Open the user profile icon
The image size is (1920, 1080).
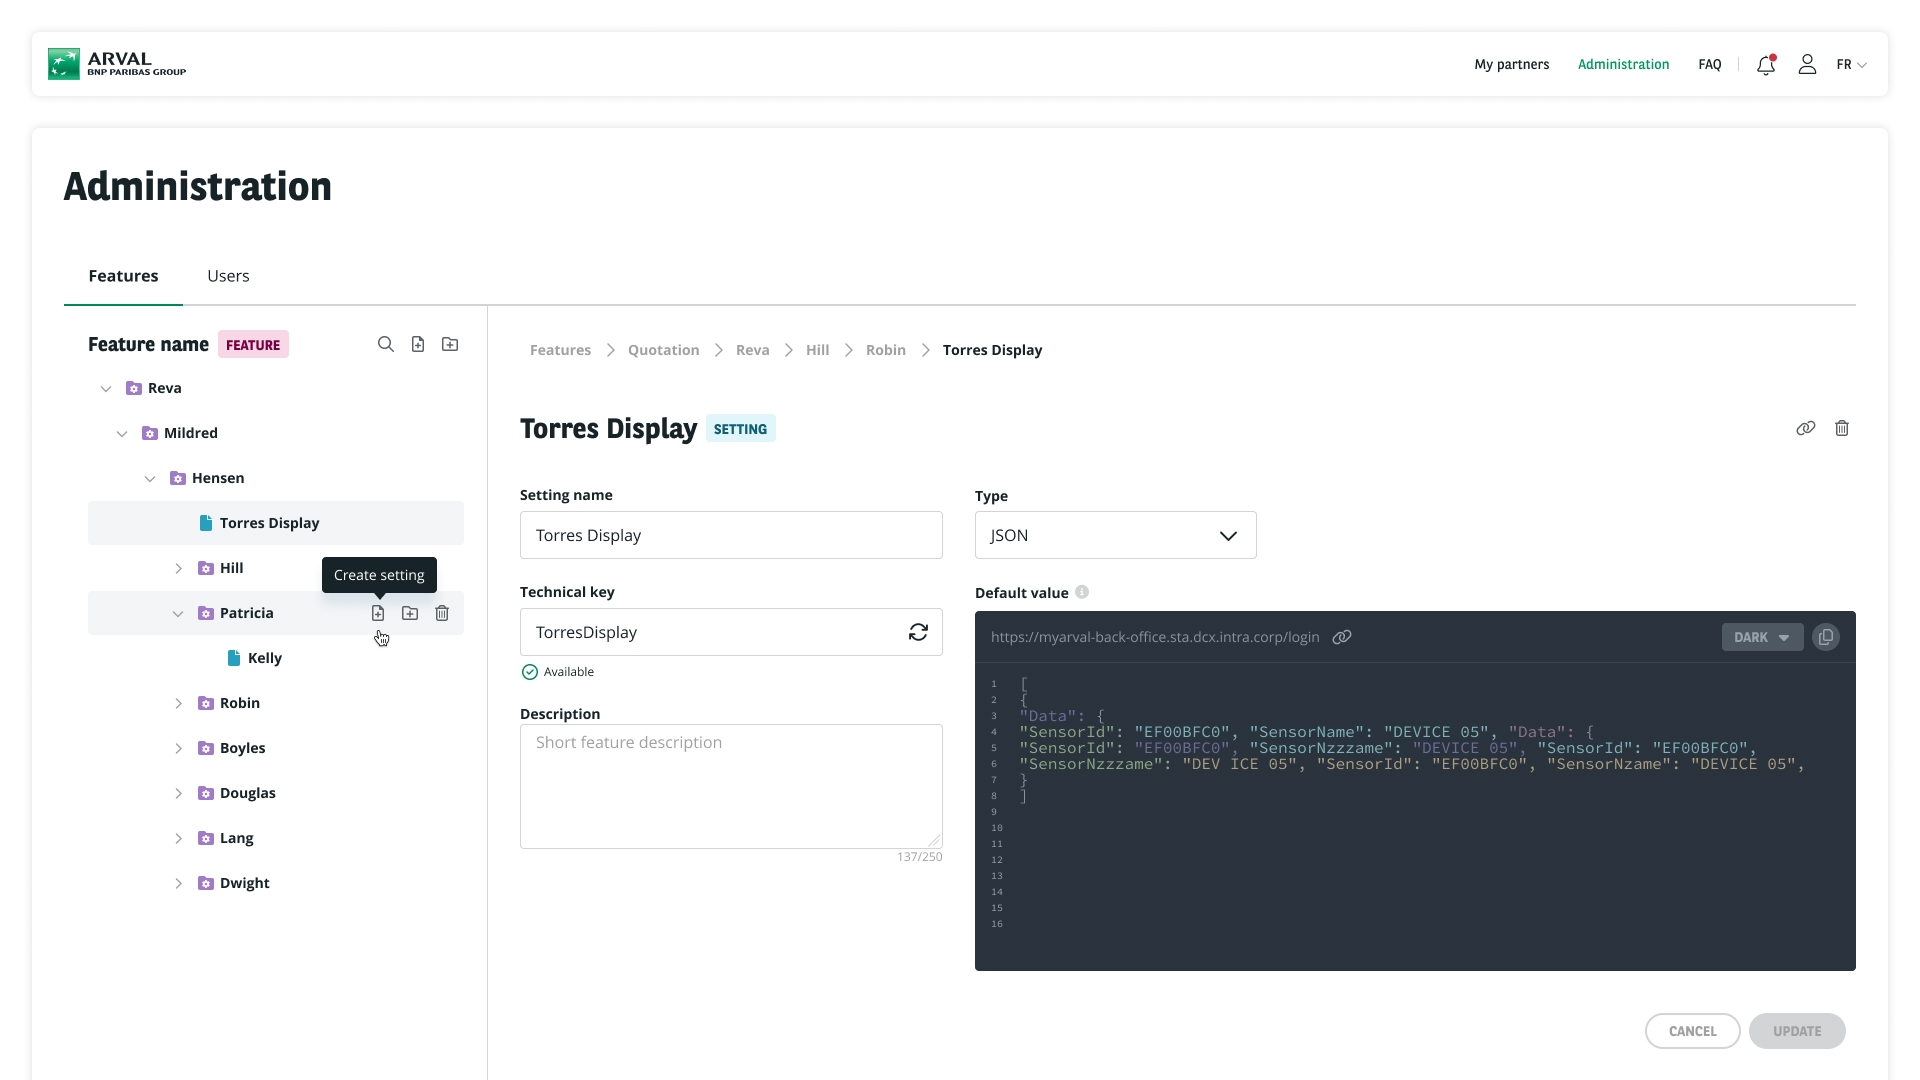1807,65
